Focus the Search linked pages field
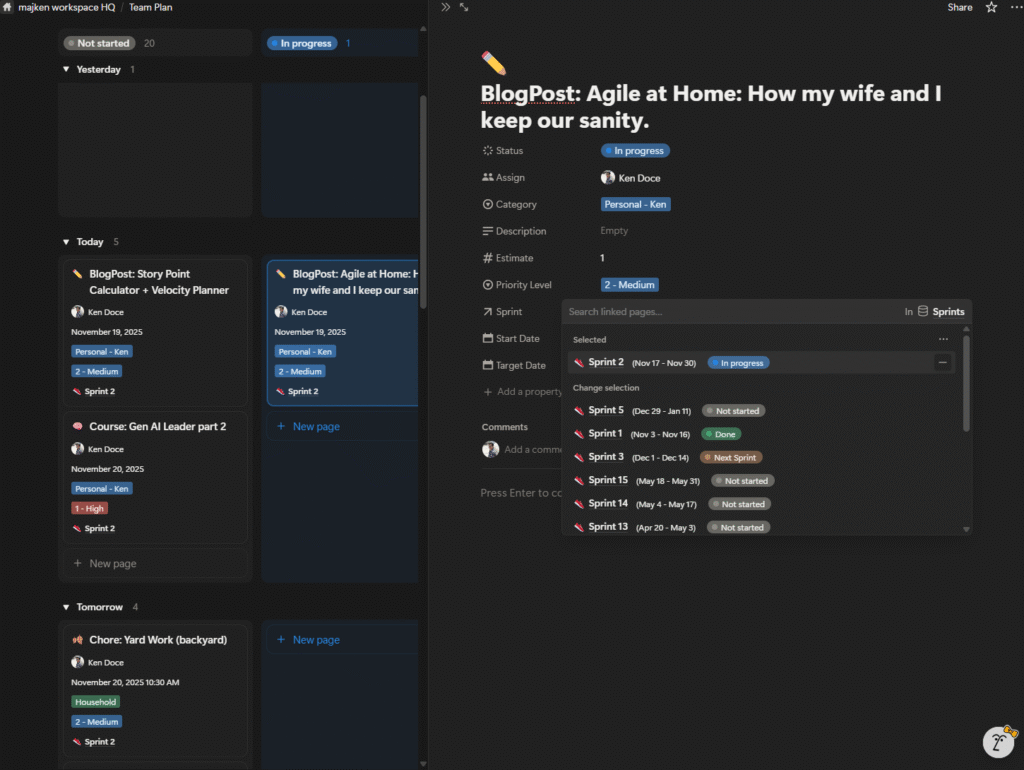1024x770 pixels. coord(730,312)
